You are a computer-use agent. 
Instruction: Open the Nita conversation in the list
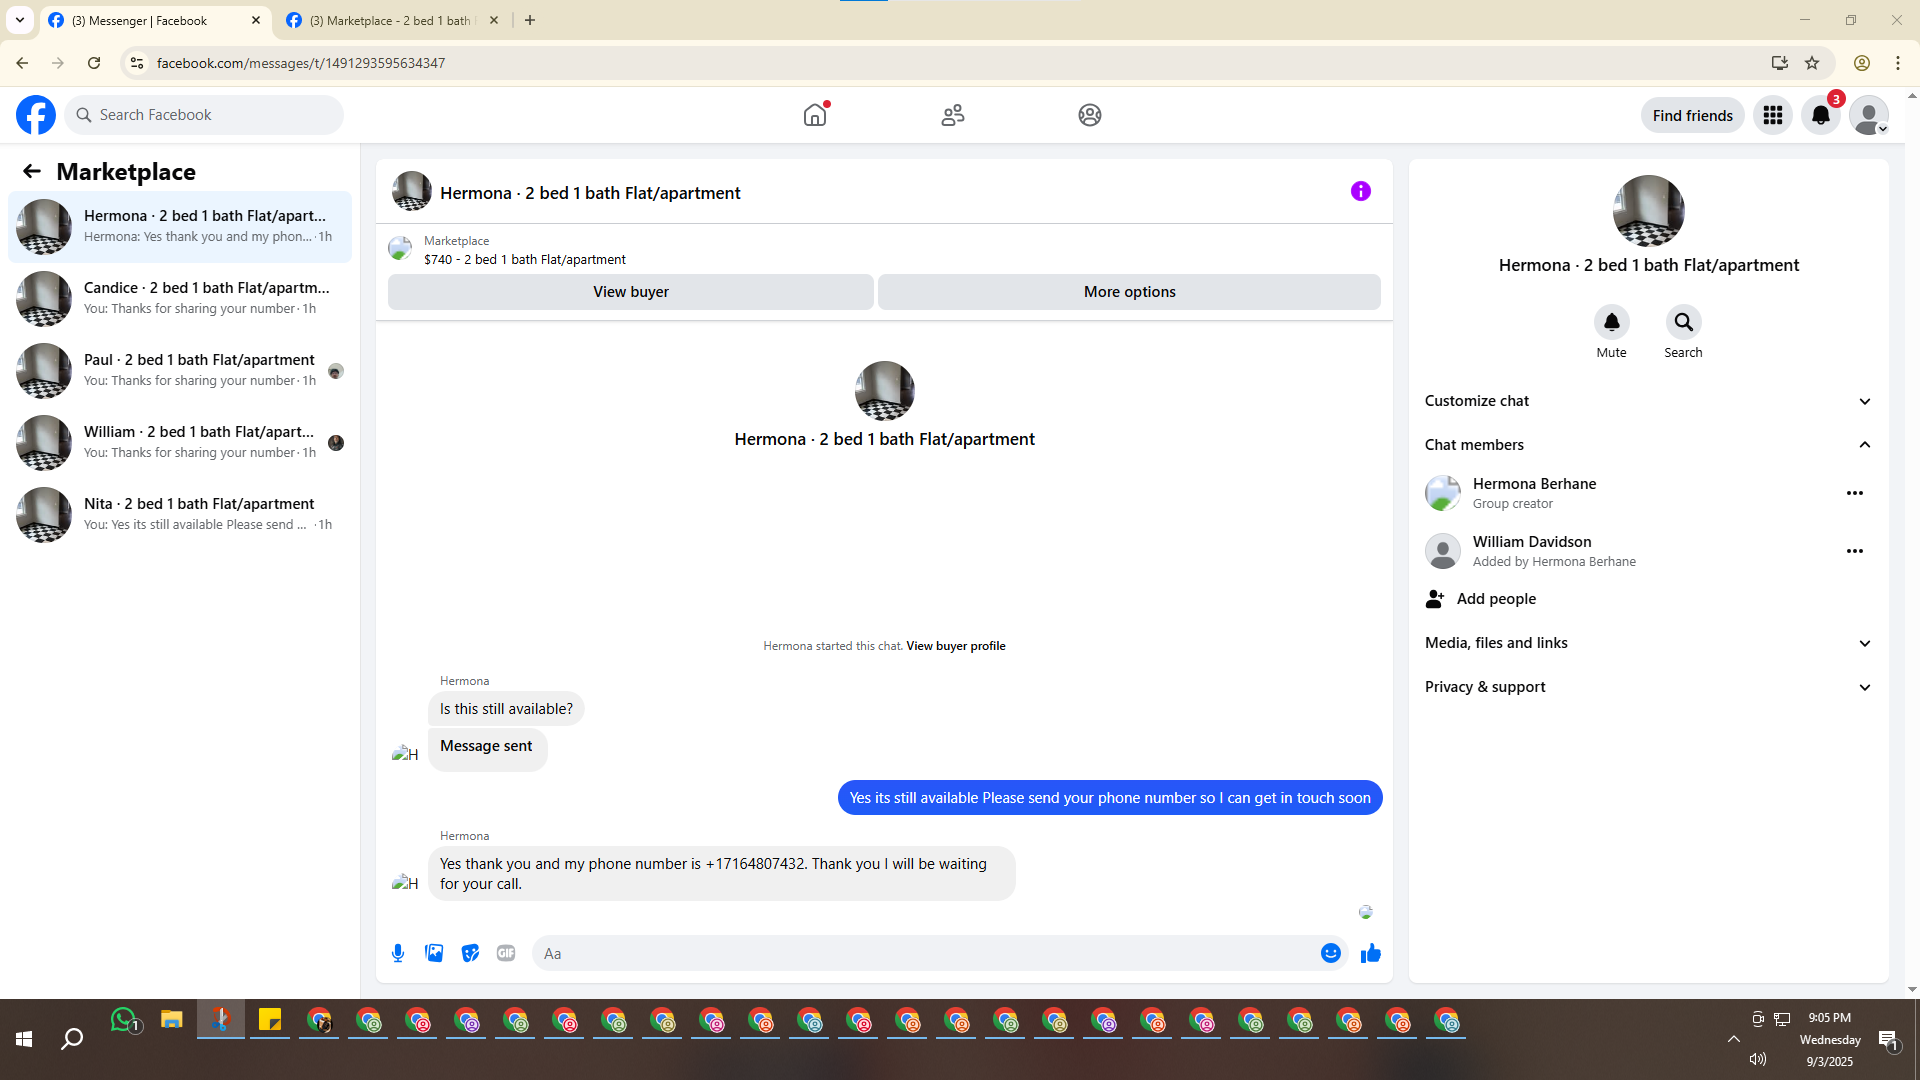tap(180, 515)
